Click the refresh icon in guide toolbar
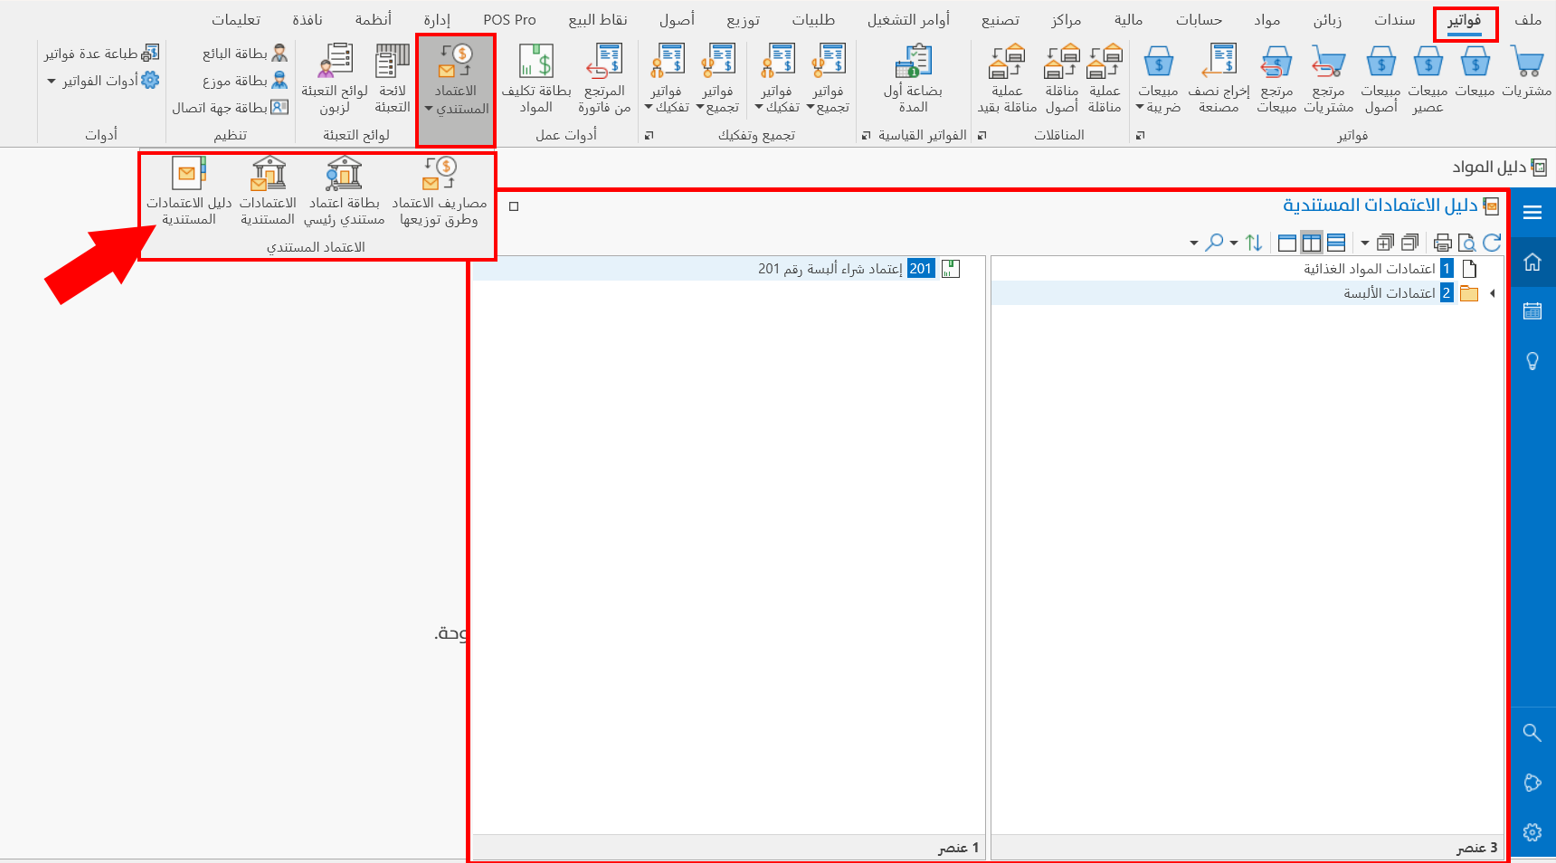The width and height of the screenshot is (1556, 863). (x=1492, y=242)
